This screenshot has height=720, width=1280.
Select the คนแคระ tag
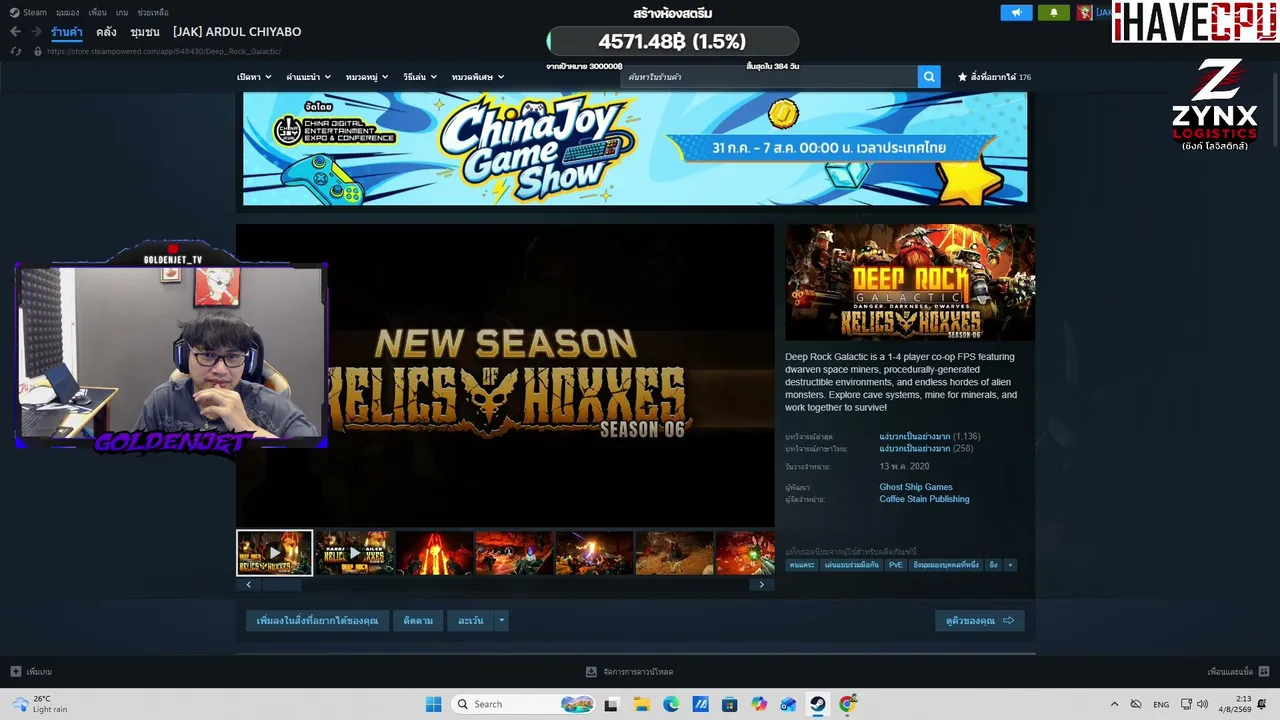pyautogui.click(x=801, y=565)
